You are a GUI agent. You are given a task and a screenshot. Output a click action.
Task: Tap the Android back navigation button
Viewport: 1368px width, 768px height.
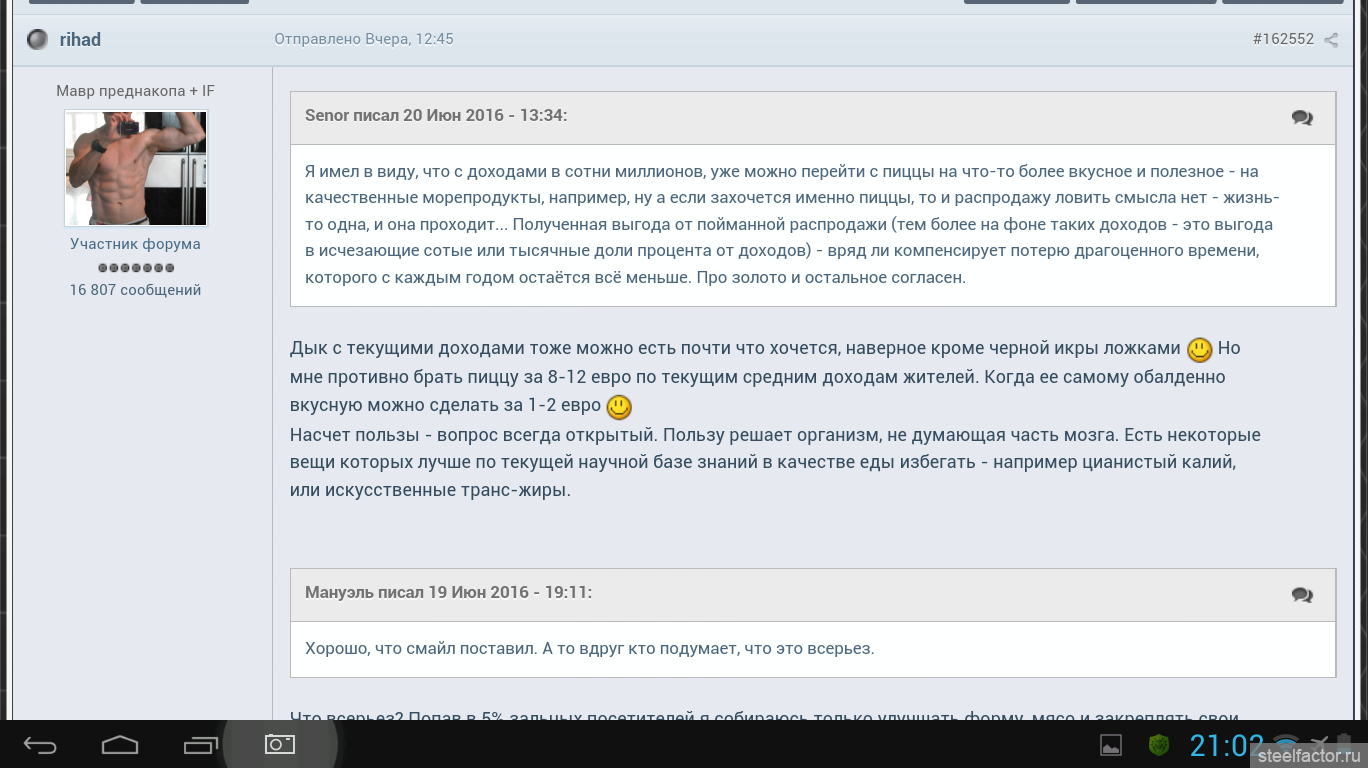click(x=40, y=745)
